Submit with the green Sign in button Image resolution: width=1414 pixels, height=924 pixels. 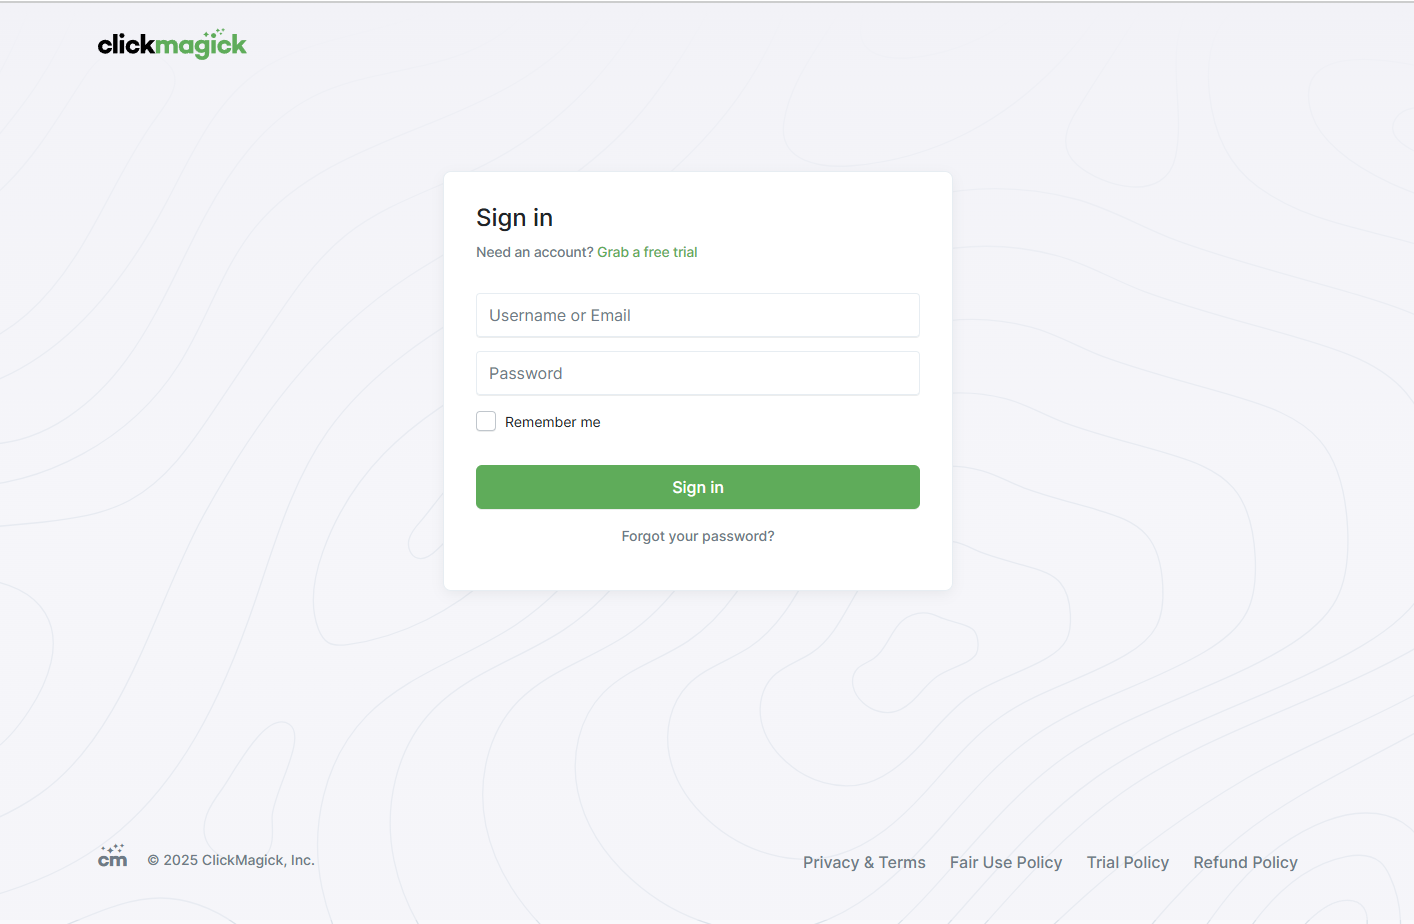pyautogui.click(x=698, y=487)
